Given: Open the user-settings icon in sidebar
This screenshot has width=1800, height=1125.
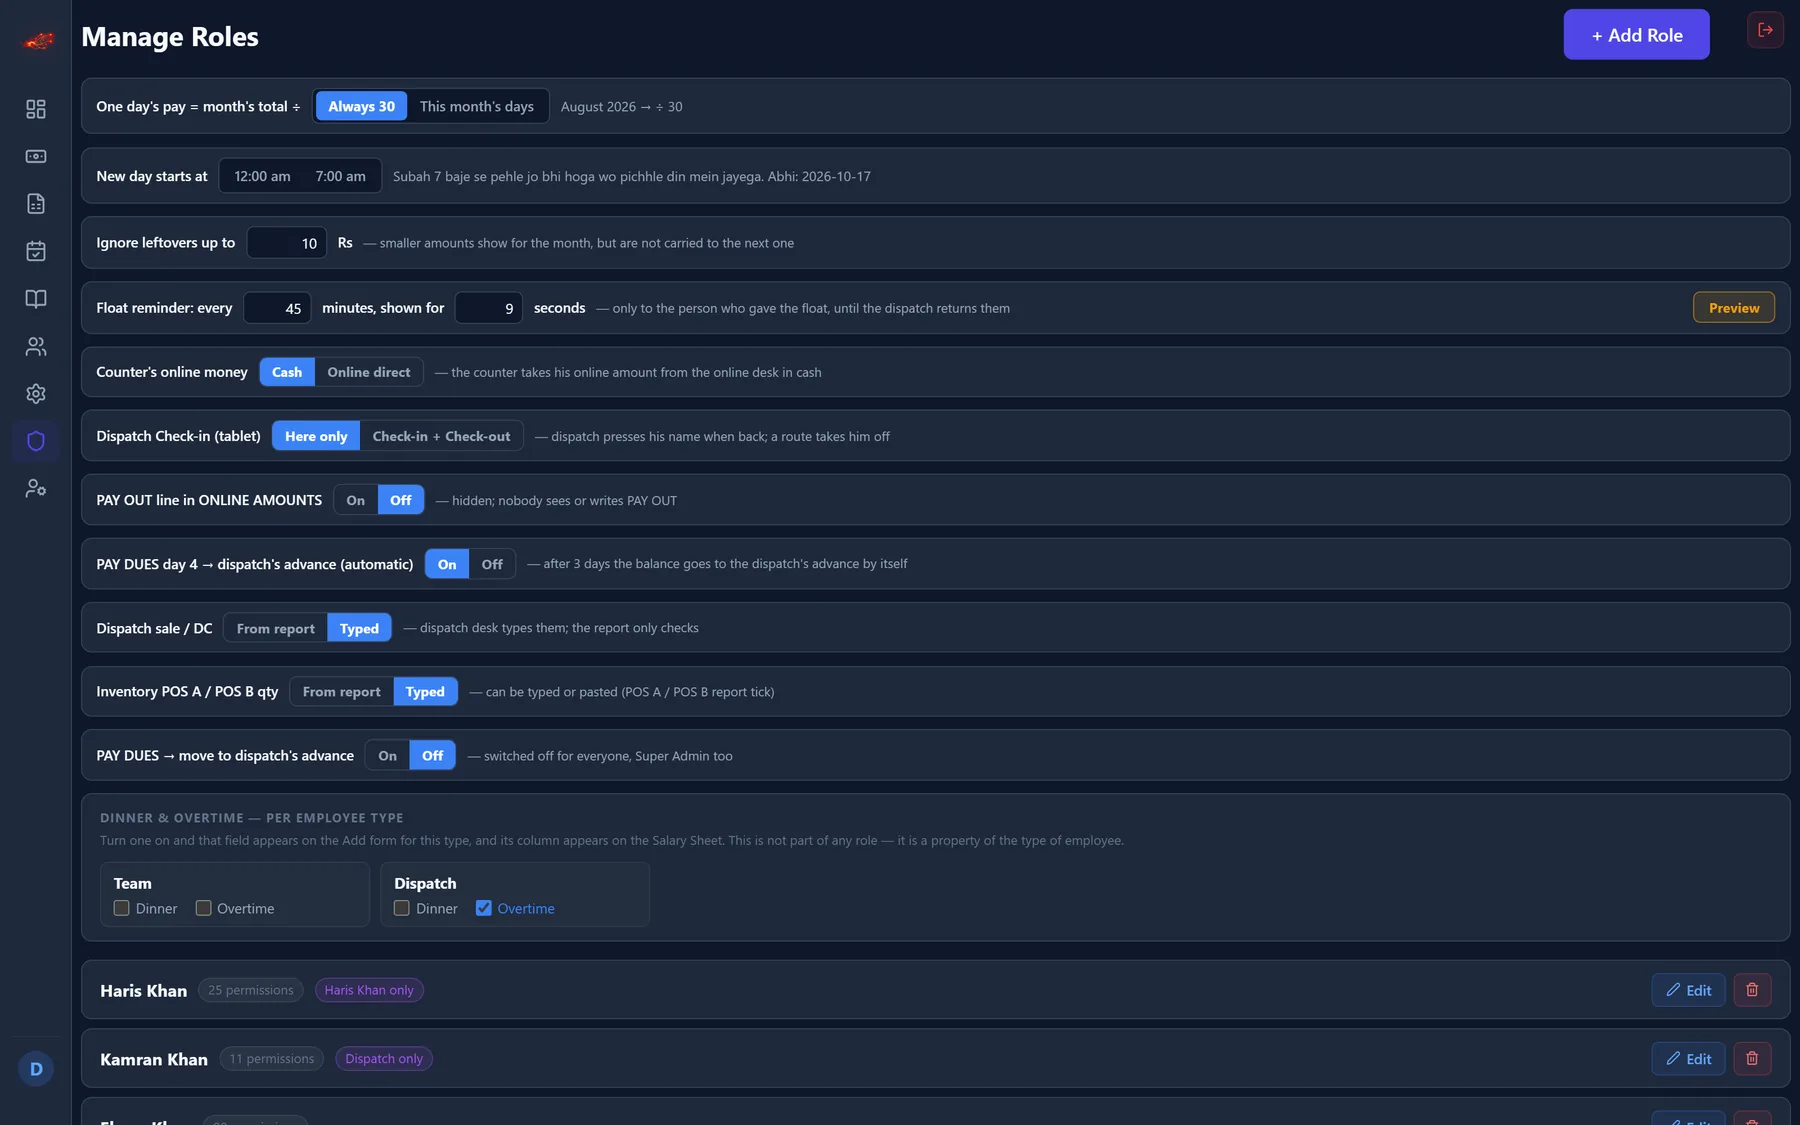Looking at the screenshot, I should tap(36, 488).
